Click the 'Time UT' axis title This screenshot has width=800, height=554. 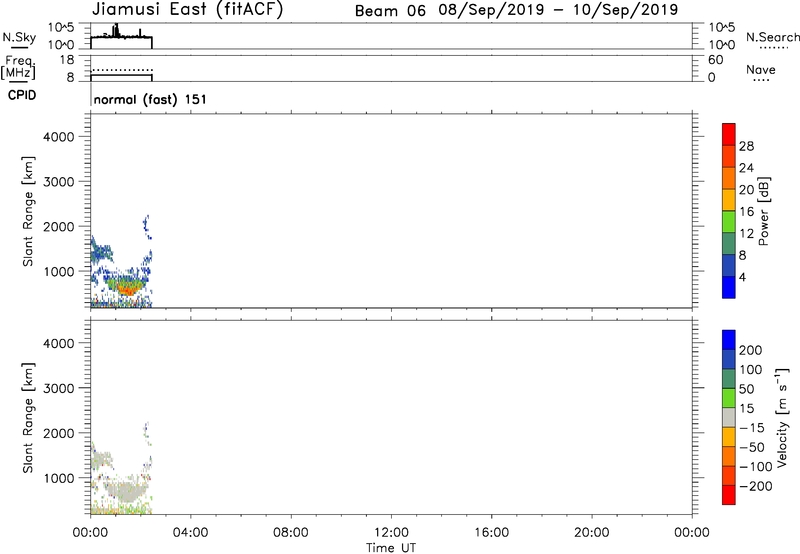391,548
